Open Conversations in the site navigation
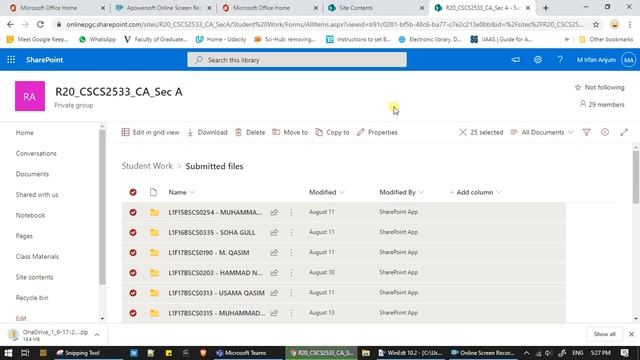The image size is (640, 360). coord(36,153)
